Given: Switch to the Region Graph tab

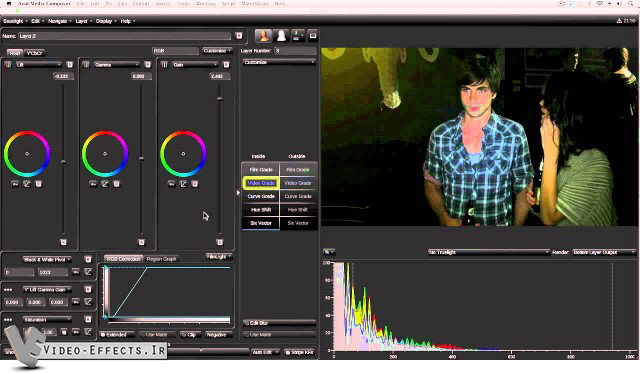Looking at the screenshot, I should pyautogui.click(x=161, y=259).
